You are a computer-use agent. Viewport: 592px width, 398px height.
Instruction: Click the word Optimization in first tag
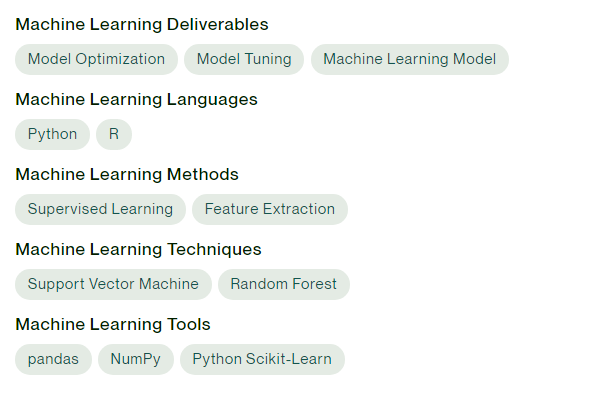[120, 60]
